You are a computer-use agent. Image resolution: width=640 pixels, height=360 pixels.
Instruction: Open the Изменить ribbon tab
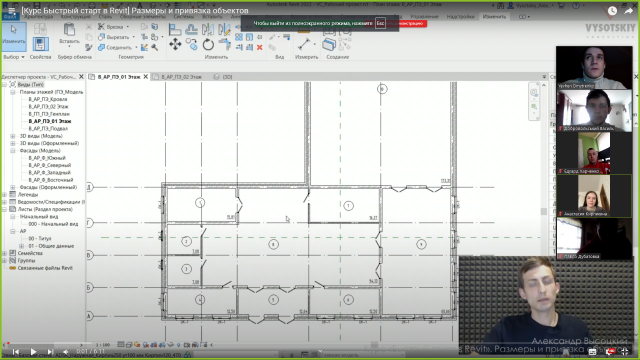tap(494, 17)
